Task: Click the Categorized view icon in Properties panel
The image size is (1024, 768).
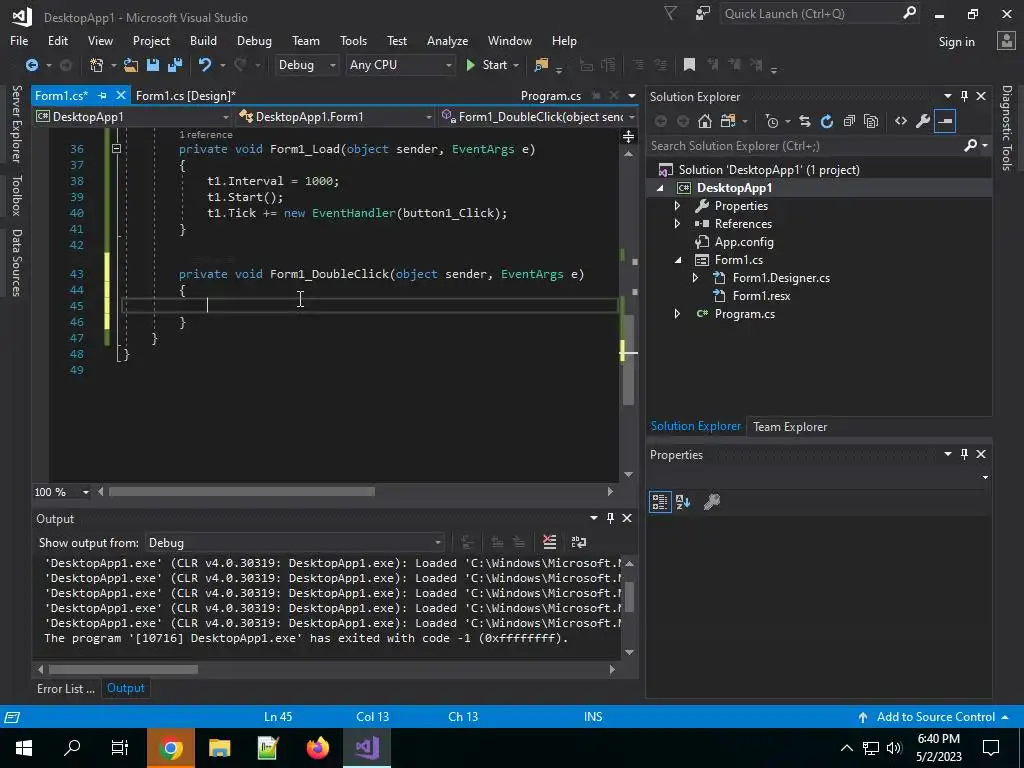Action: 660,502
